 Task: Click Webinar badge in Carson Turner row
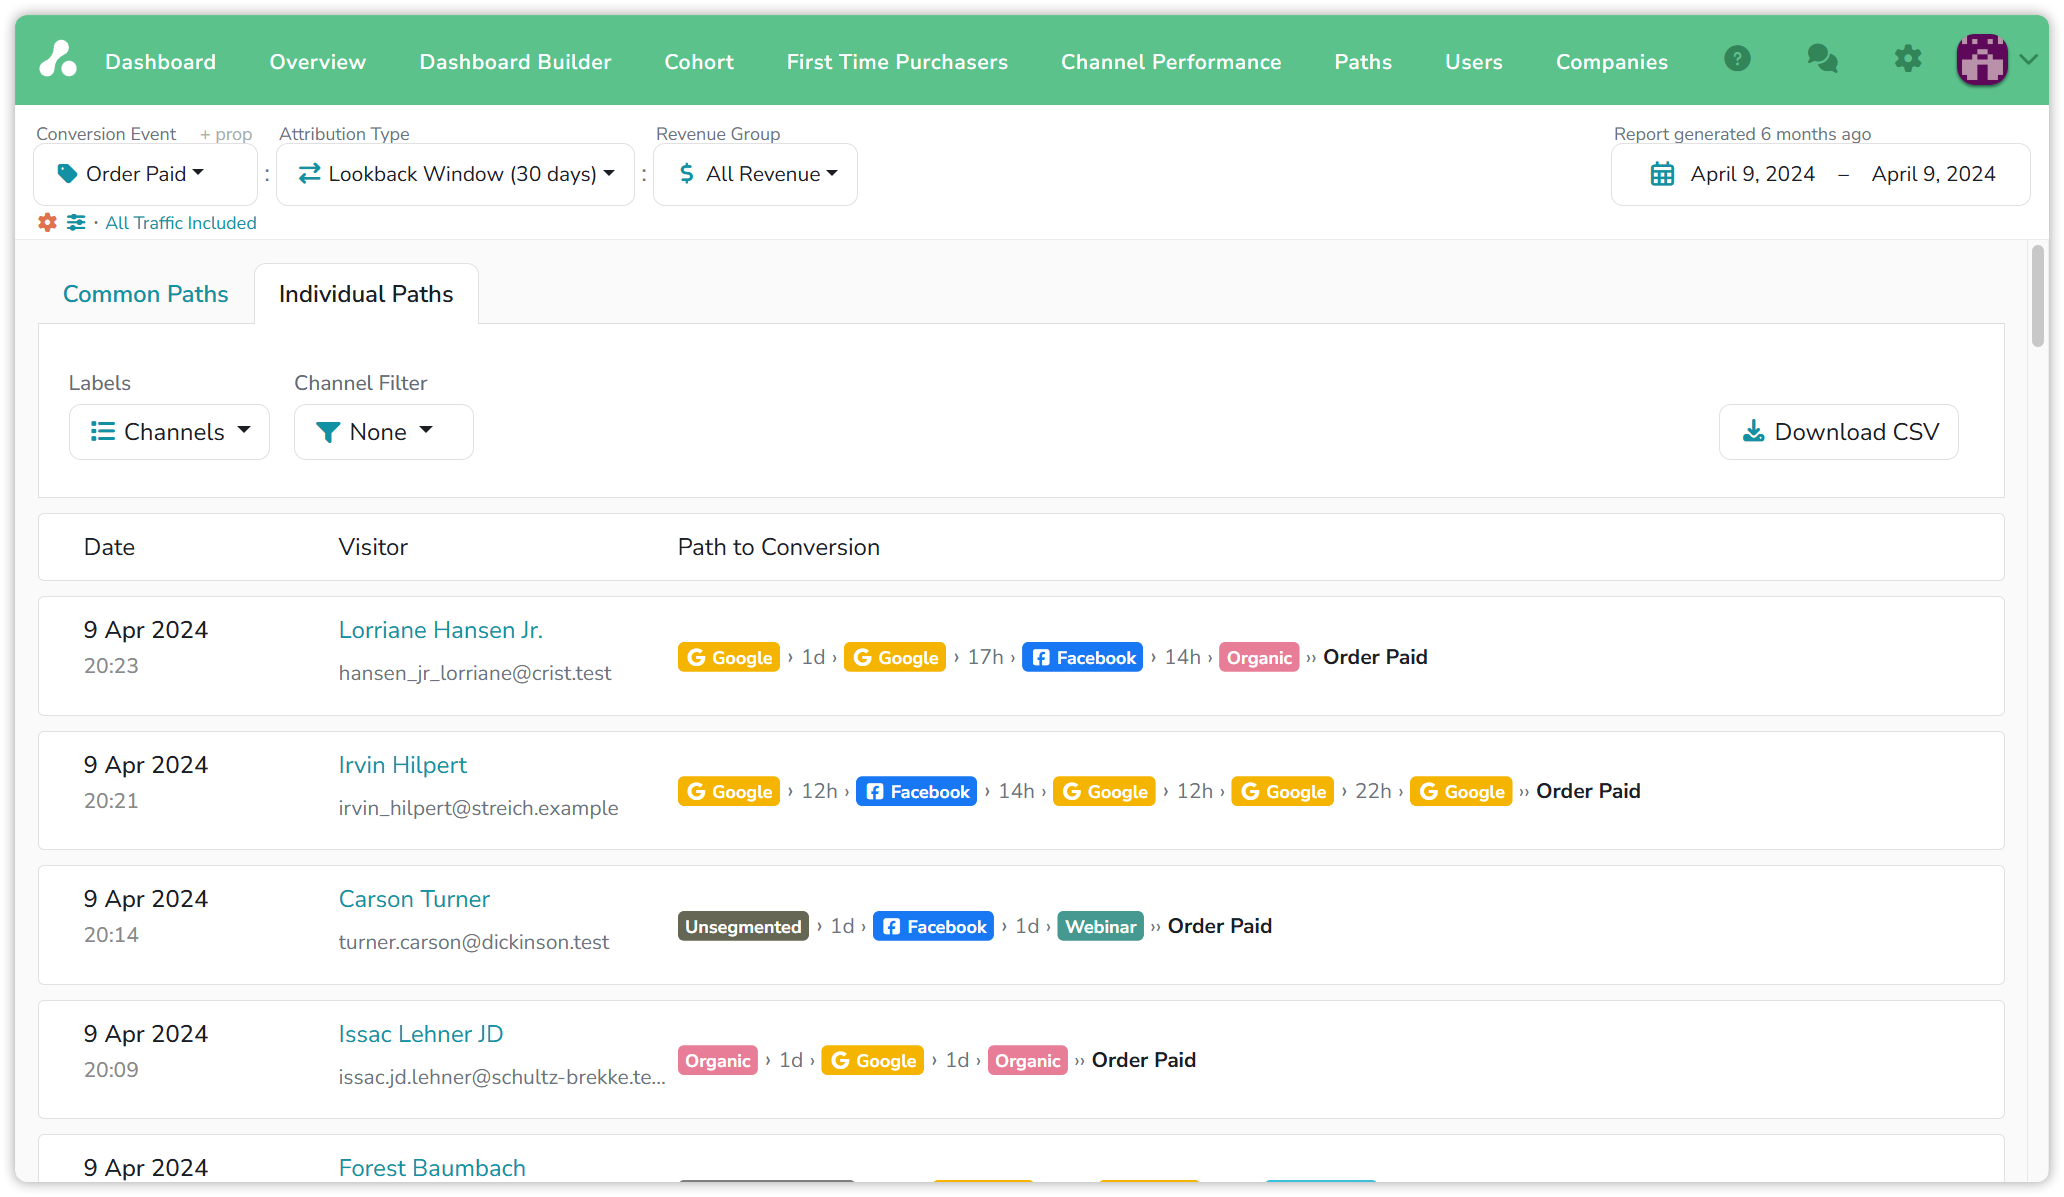click(x=1100, y=926)
